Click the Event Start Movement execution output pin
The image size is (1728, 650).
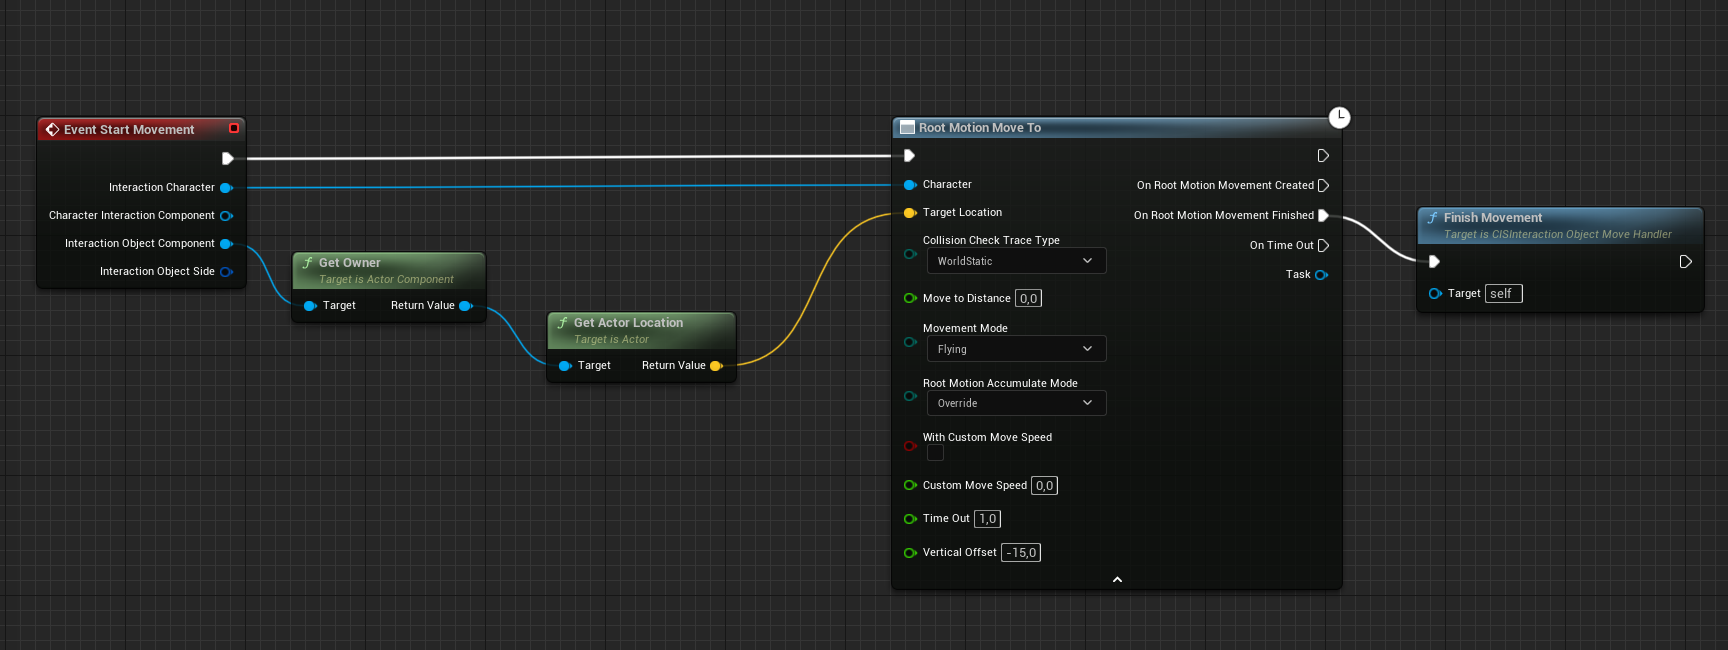coord(227,158)
